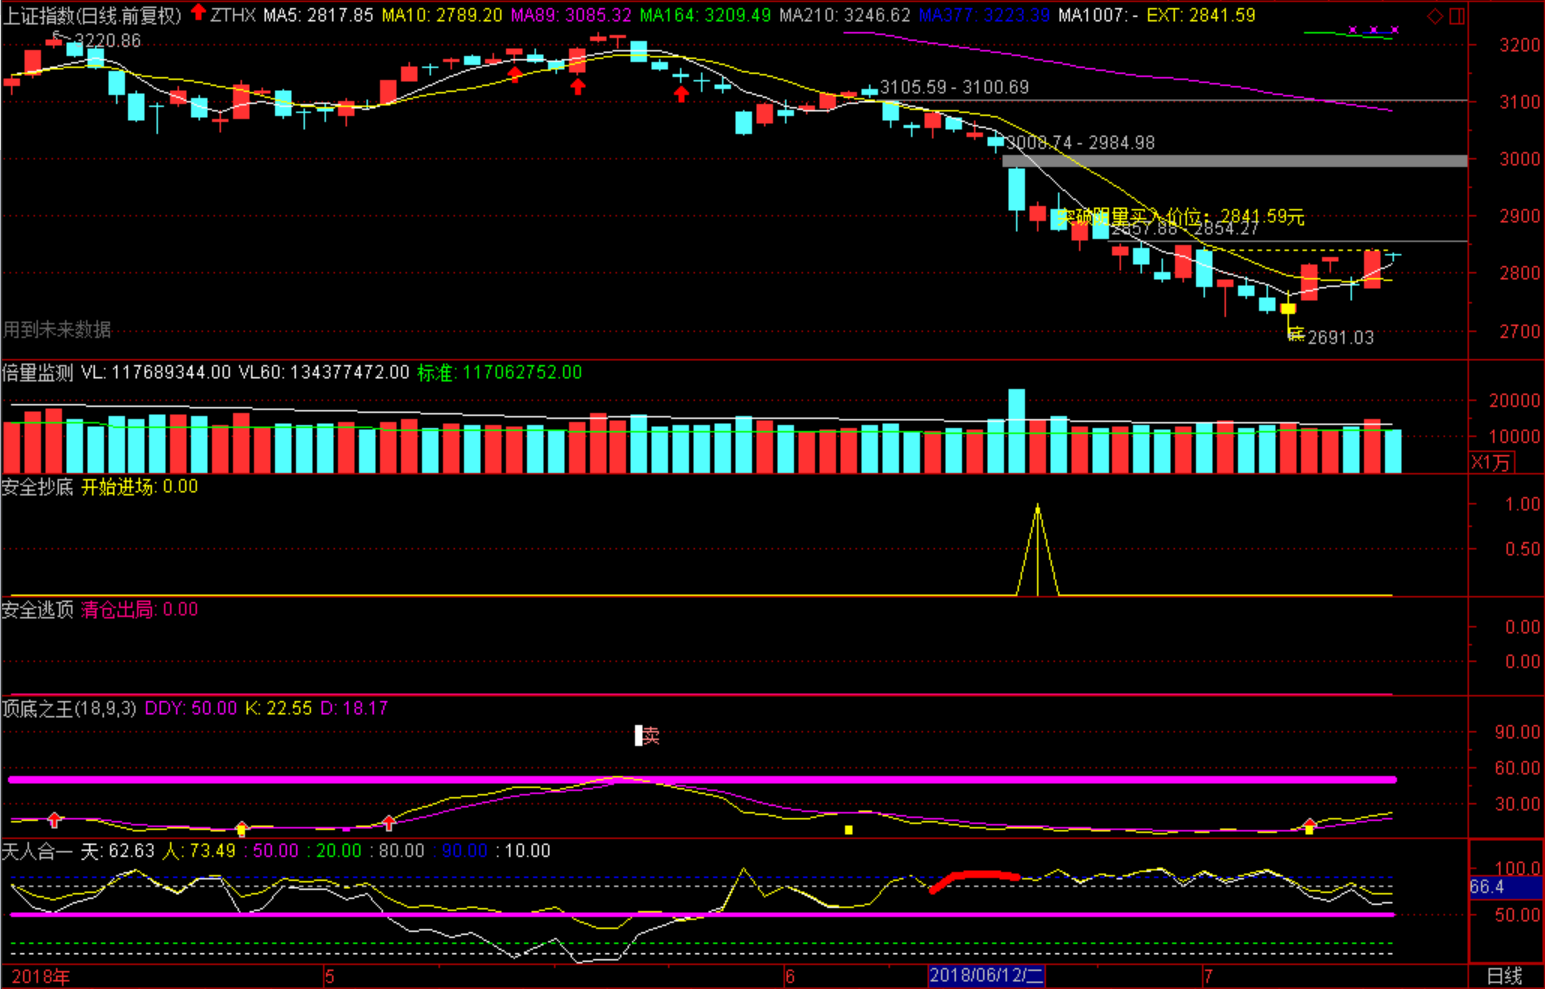The height and width of the screenshot is (989, 1545).
Task: Click the MA10: 2789.20 value
Action: (x=442, y=15)
